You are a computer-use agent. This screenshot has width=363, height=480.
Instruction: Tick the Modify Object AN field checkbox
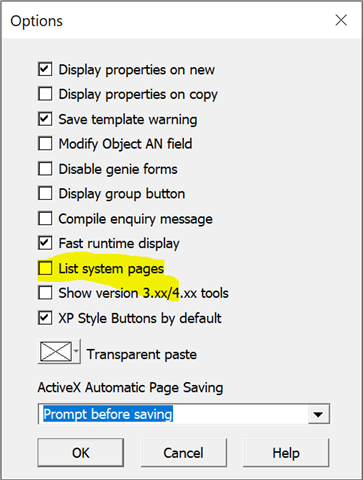pyautogui.click(x=45, y=144)
